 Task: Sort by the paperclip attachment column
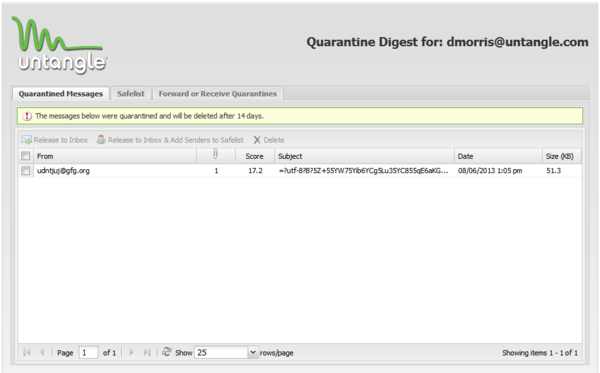point(215,156)
